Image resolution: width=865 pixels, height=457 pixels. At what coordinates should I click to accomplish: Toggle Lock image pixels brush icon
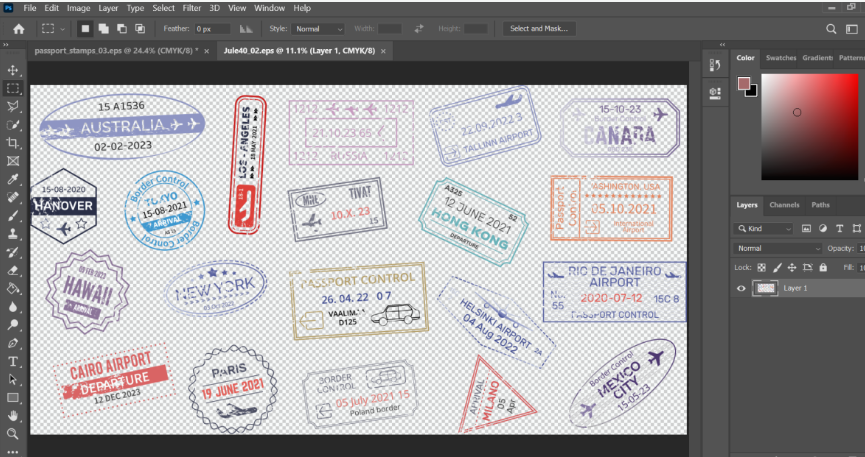tap(777, 268)
